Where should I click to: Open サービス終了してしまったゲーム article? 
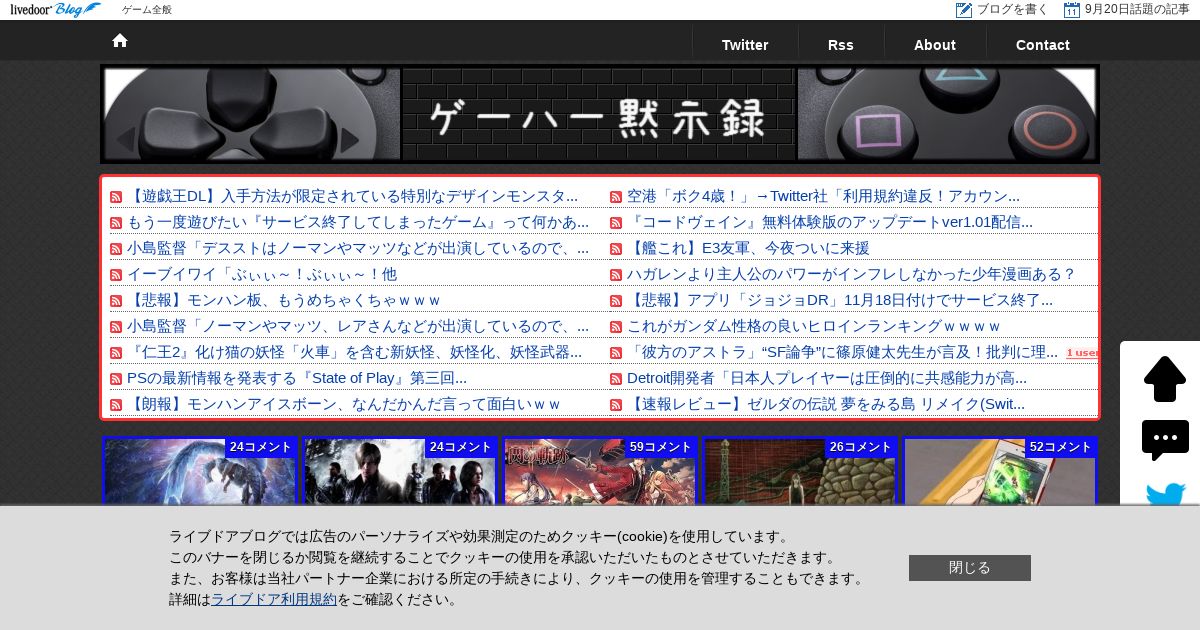358,222
